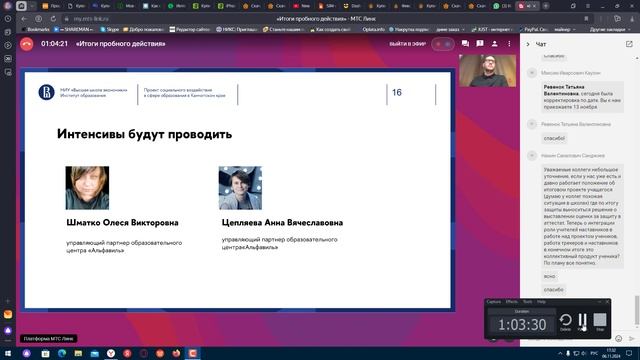Click the «ясно» chat message
The image size is (640, 360).
pos(549,276)
